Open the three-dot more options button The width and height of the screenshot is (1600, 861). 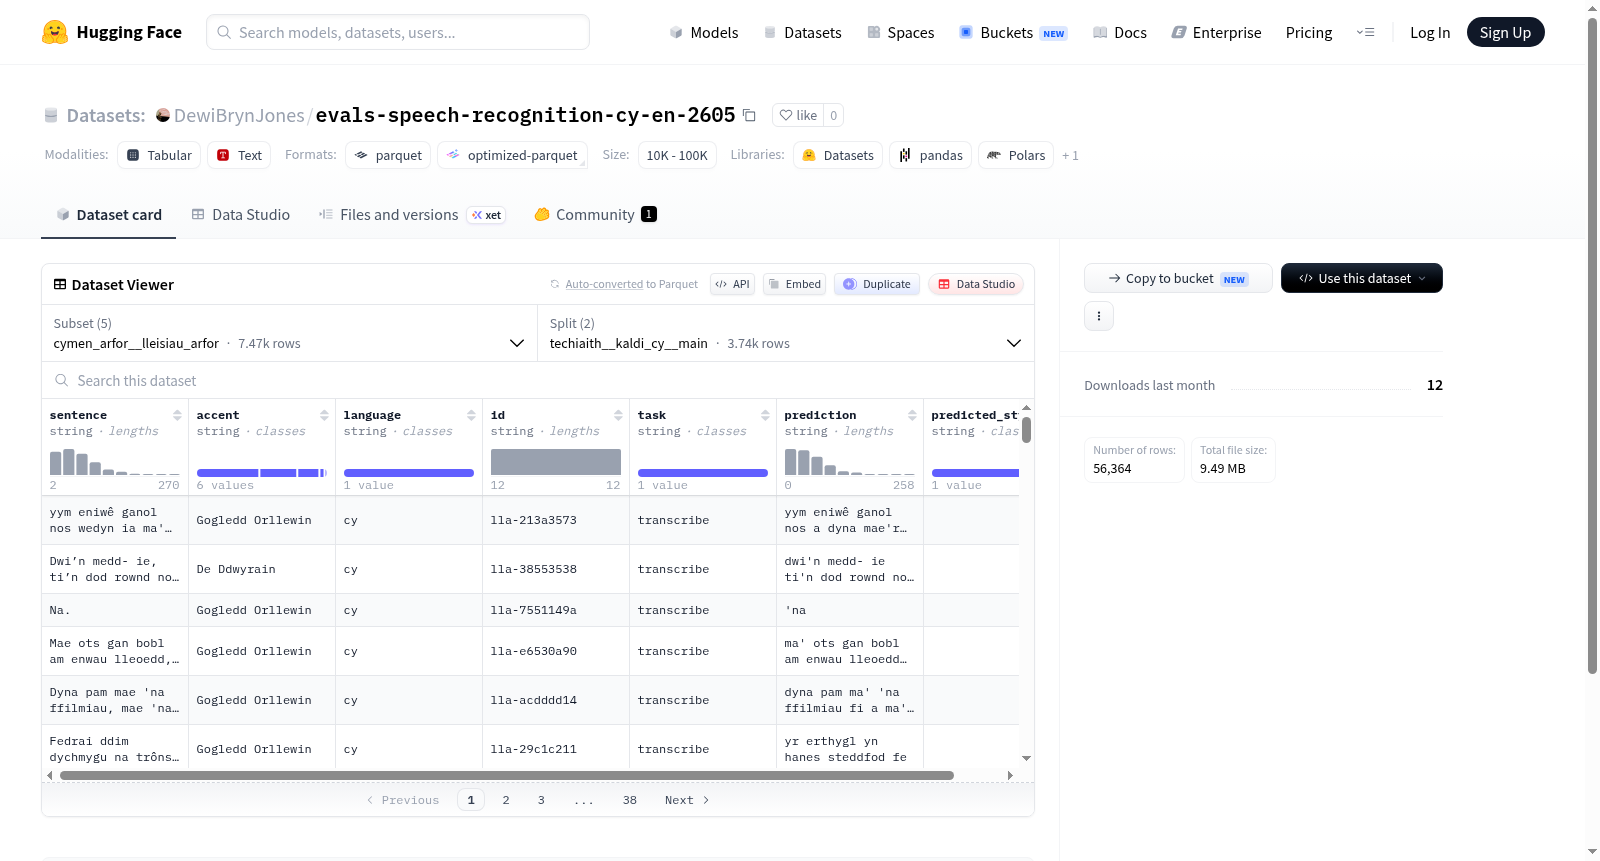(1099, 316)
